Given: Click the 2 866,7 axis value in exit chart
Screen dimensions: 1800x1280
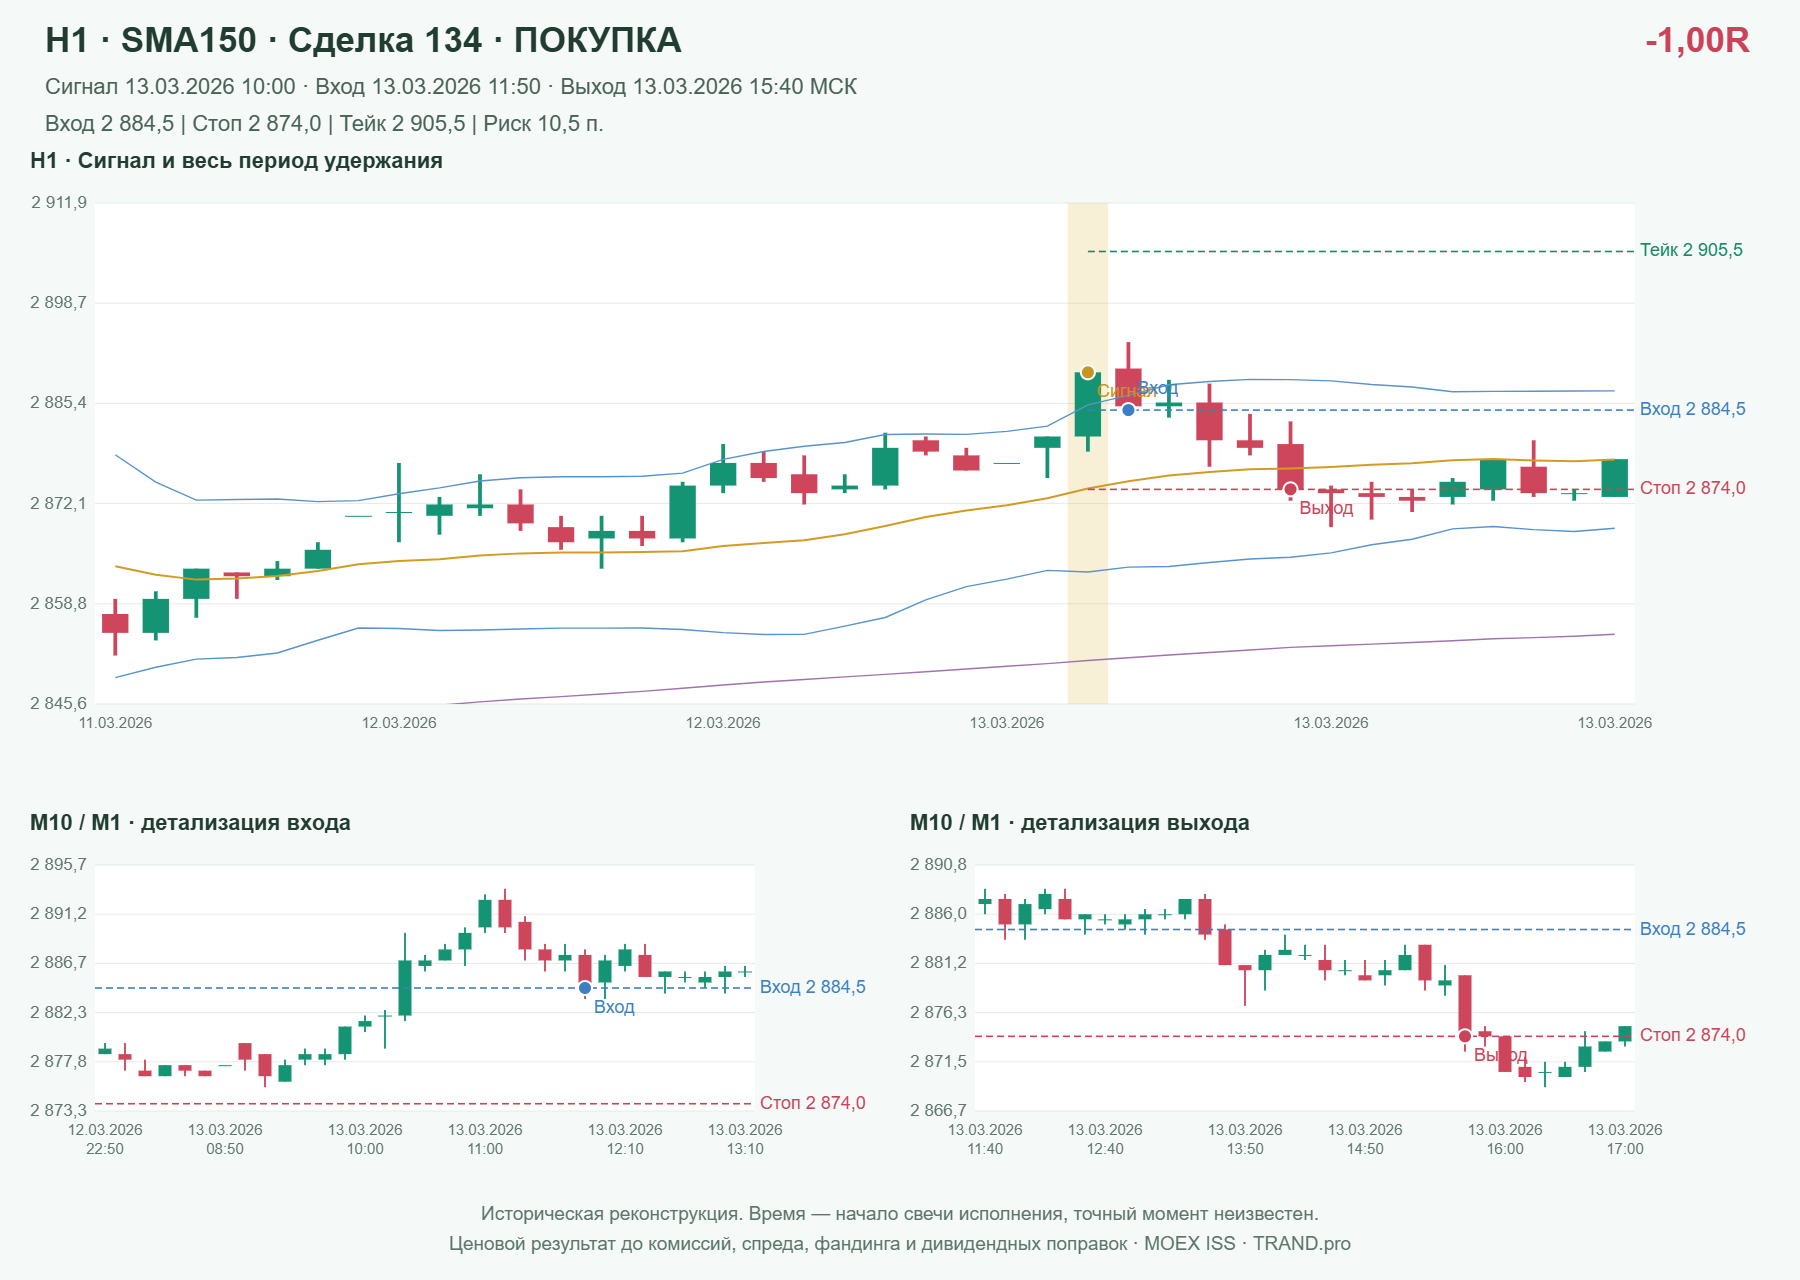Looking at the screenshot, I should point(939,1110).
